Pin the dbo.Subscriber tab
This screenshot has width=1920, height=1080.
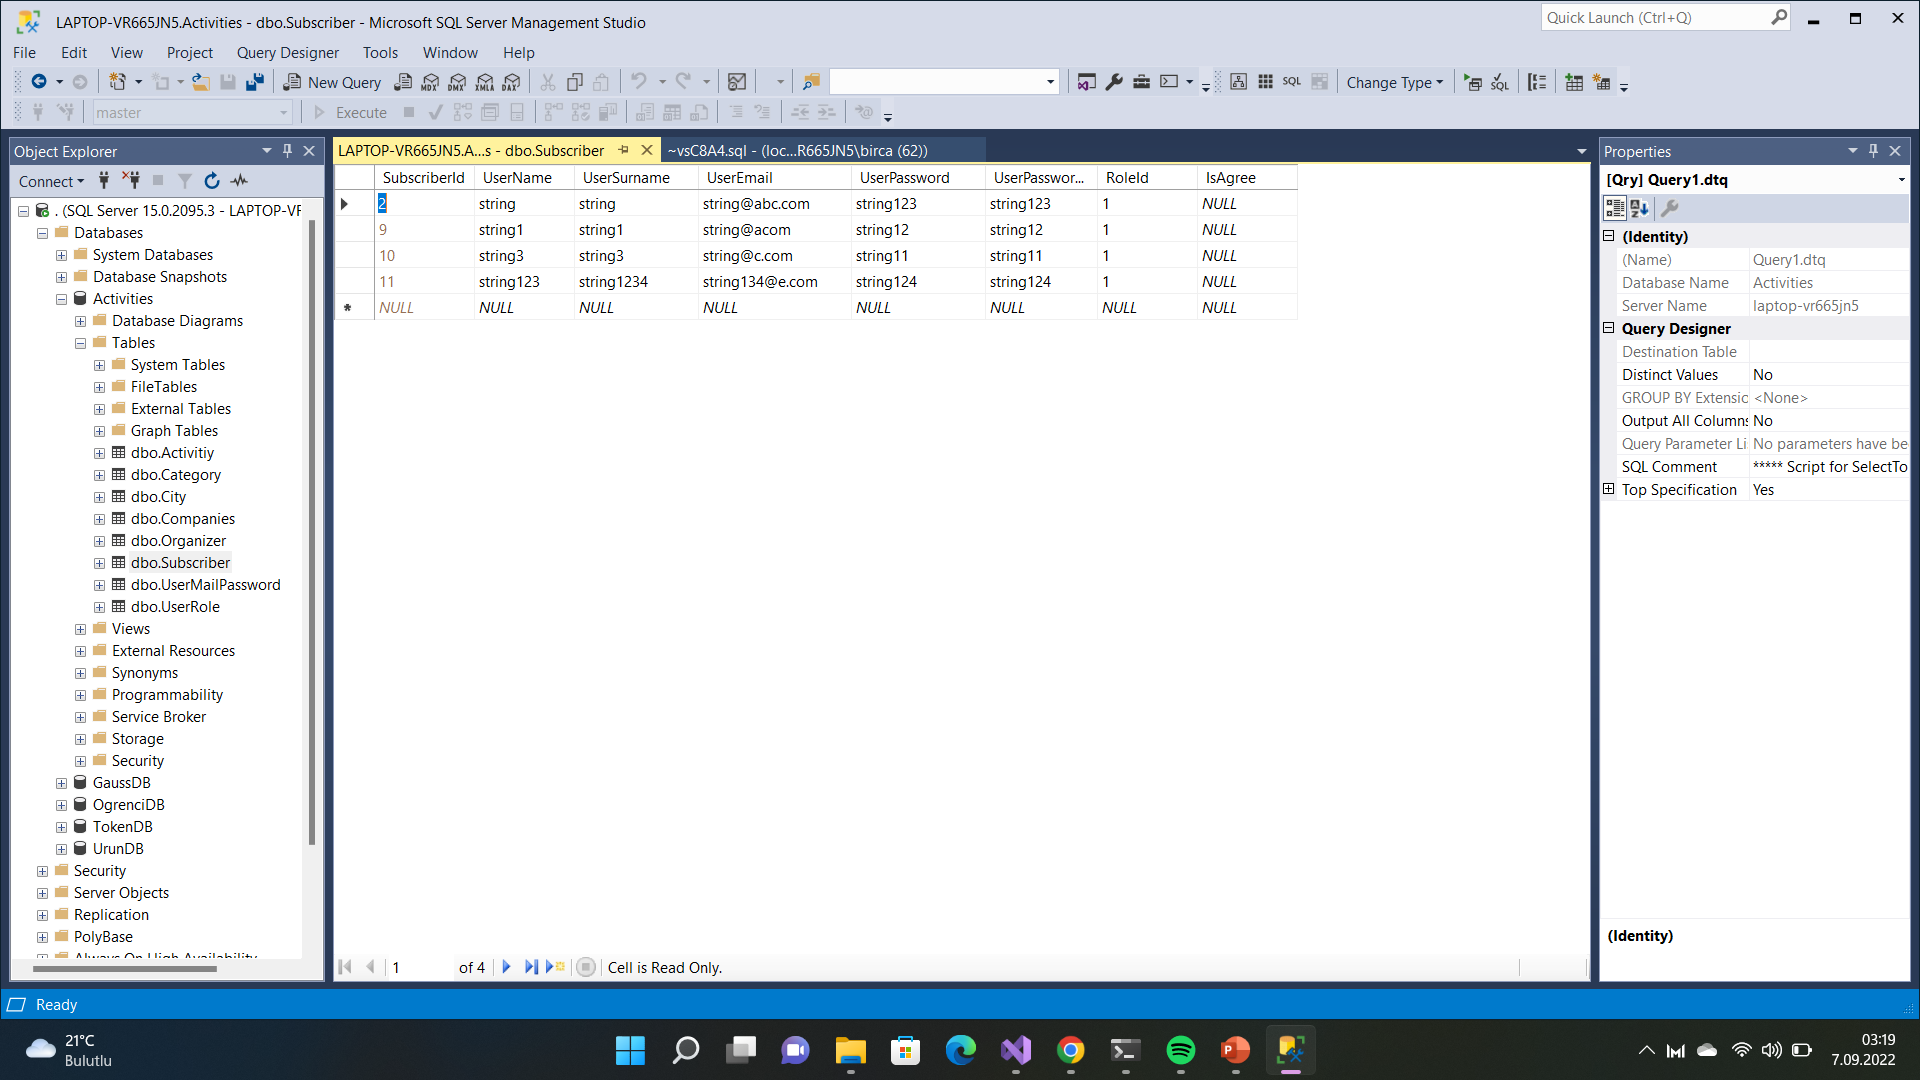point(624,150)
